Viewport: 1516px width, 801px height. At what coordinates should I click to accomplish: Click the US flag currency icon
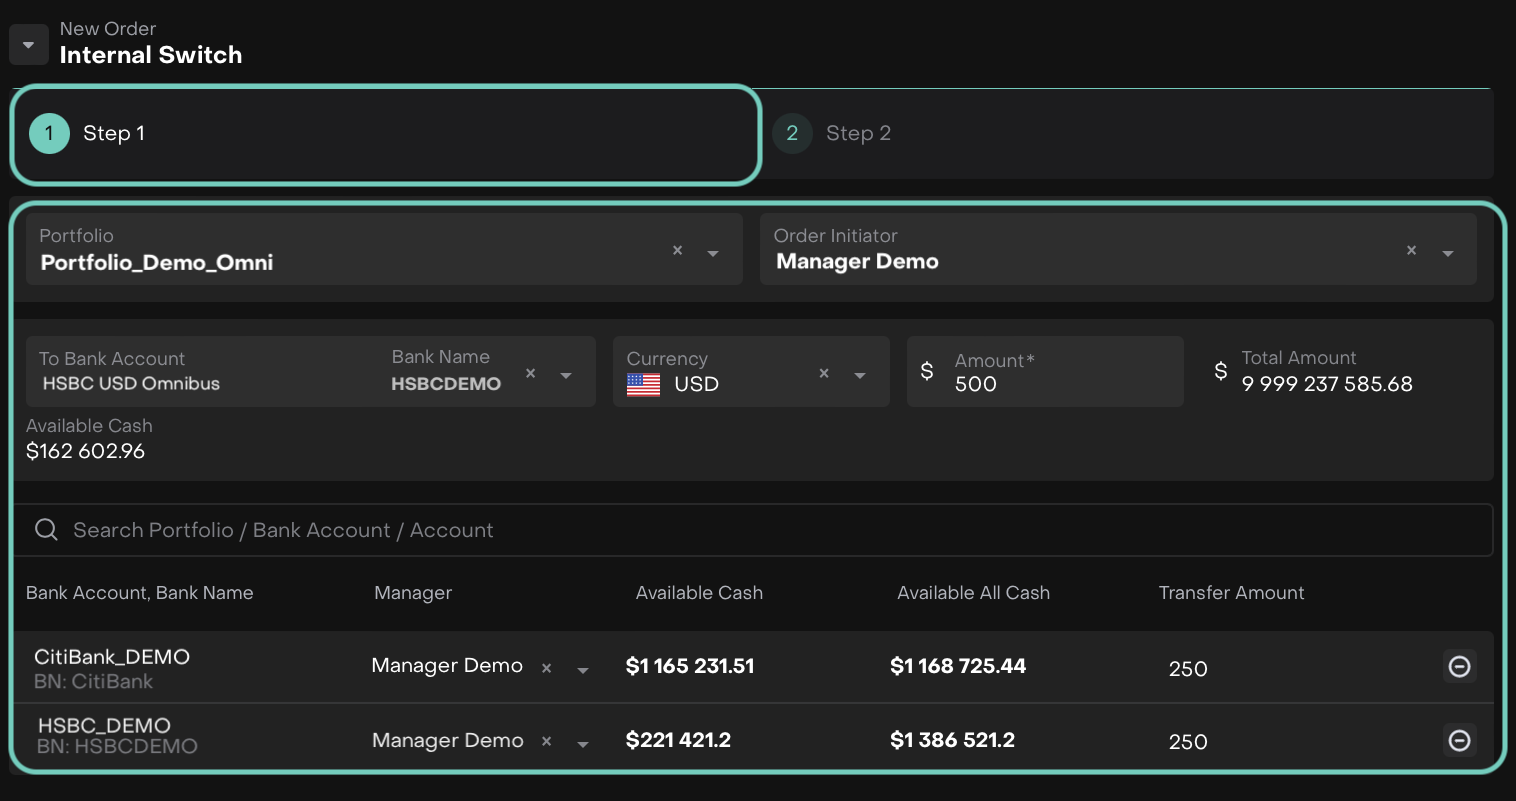[643, 384]
